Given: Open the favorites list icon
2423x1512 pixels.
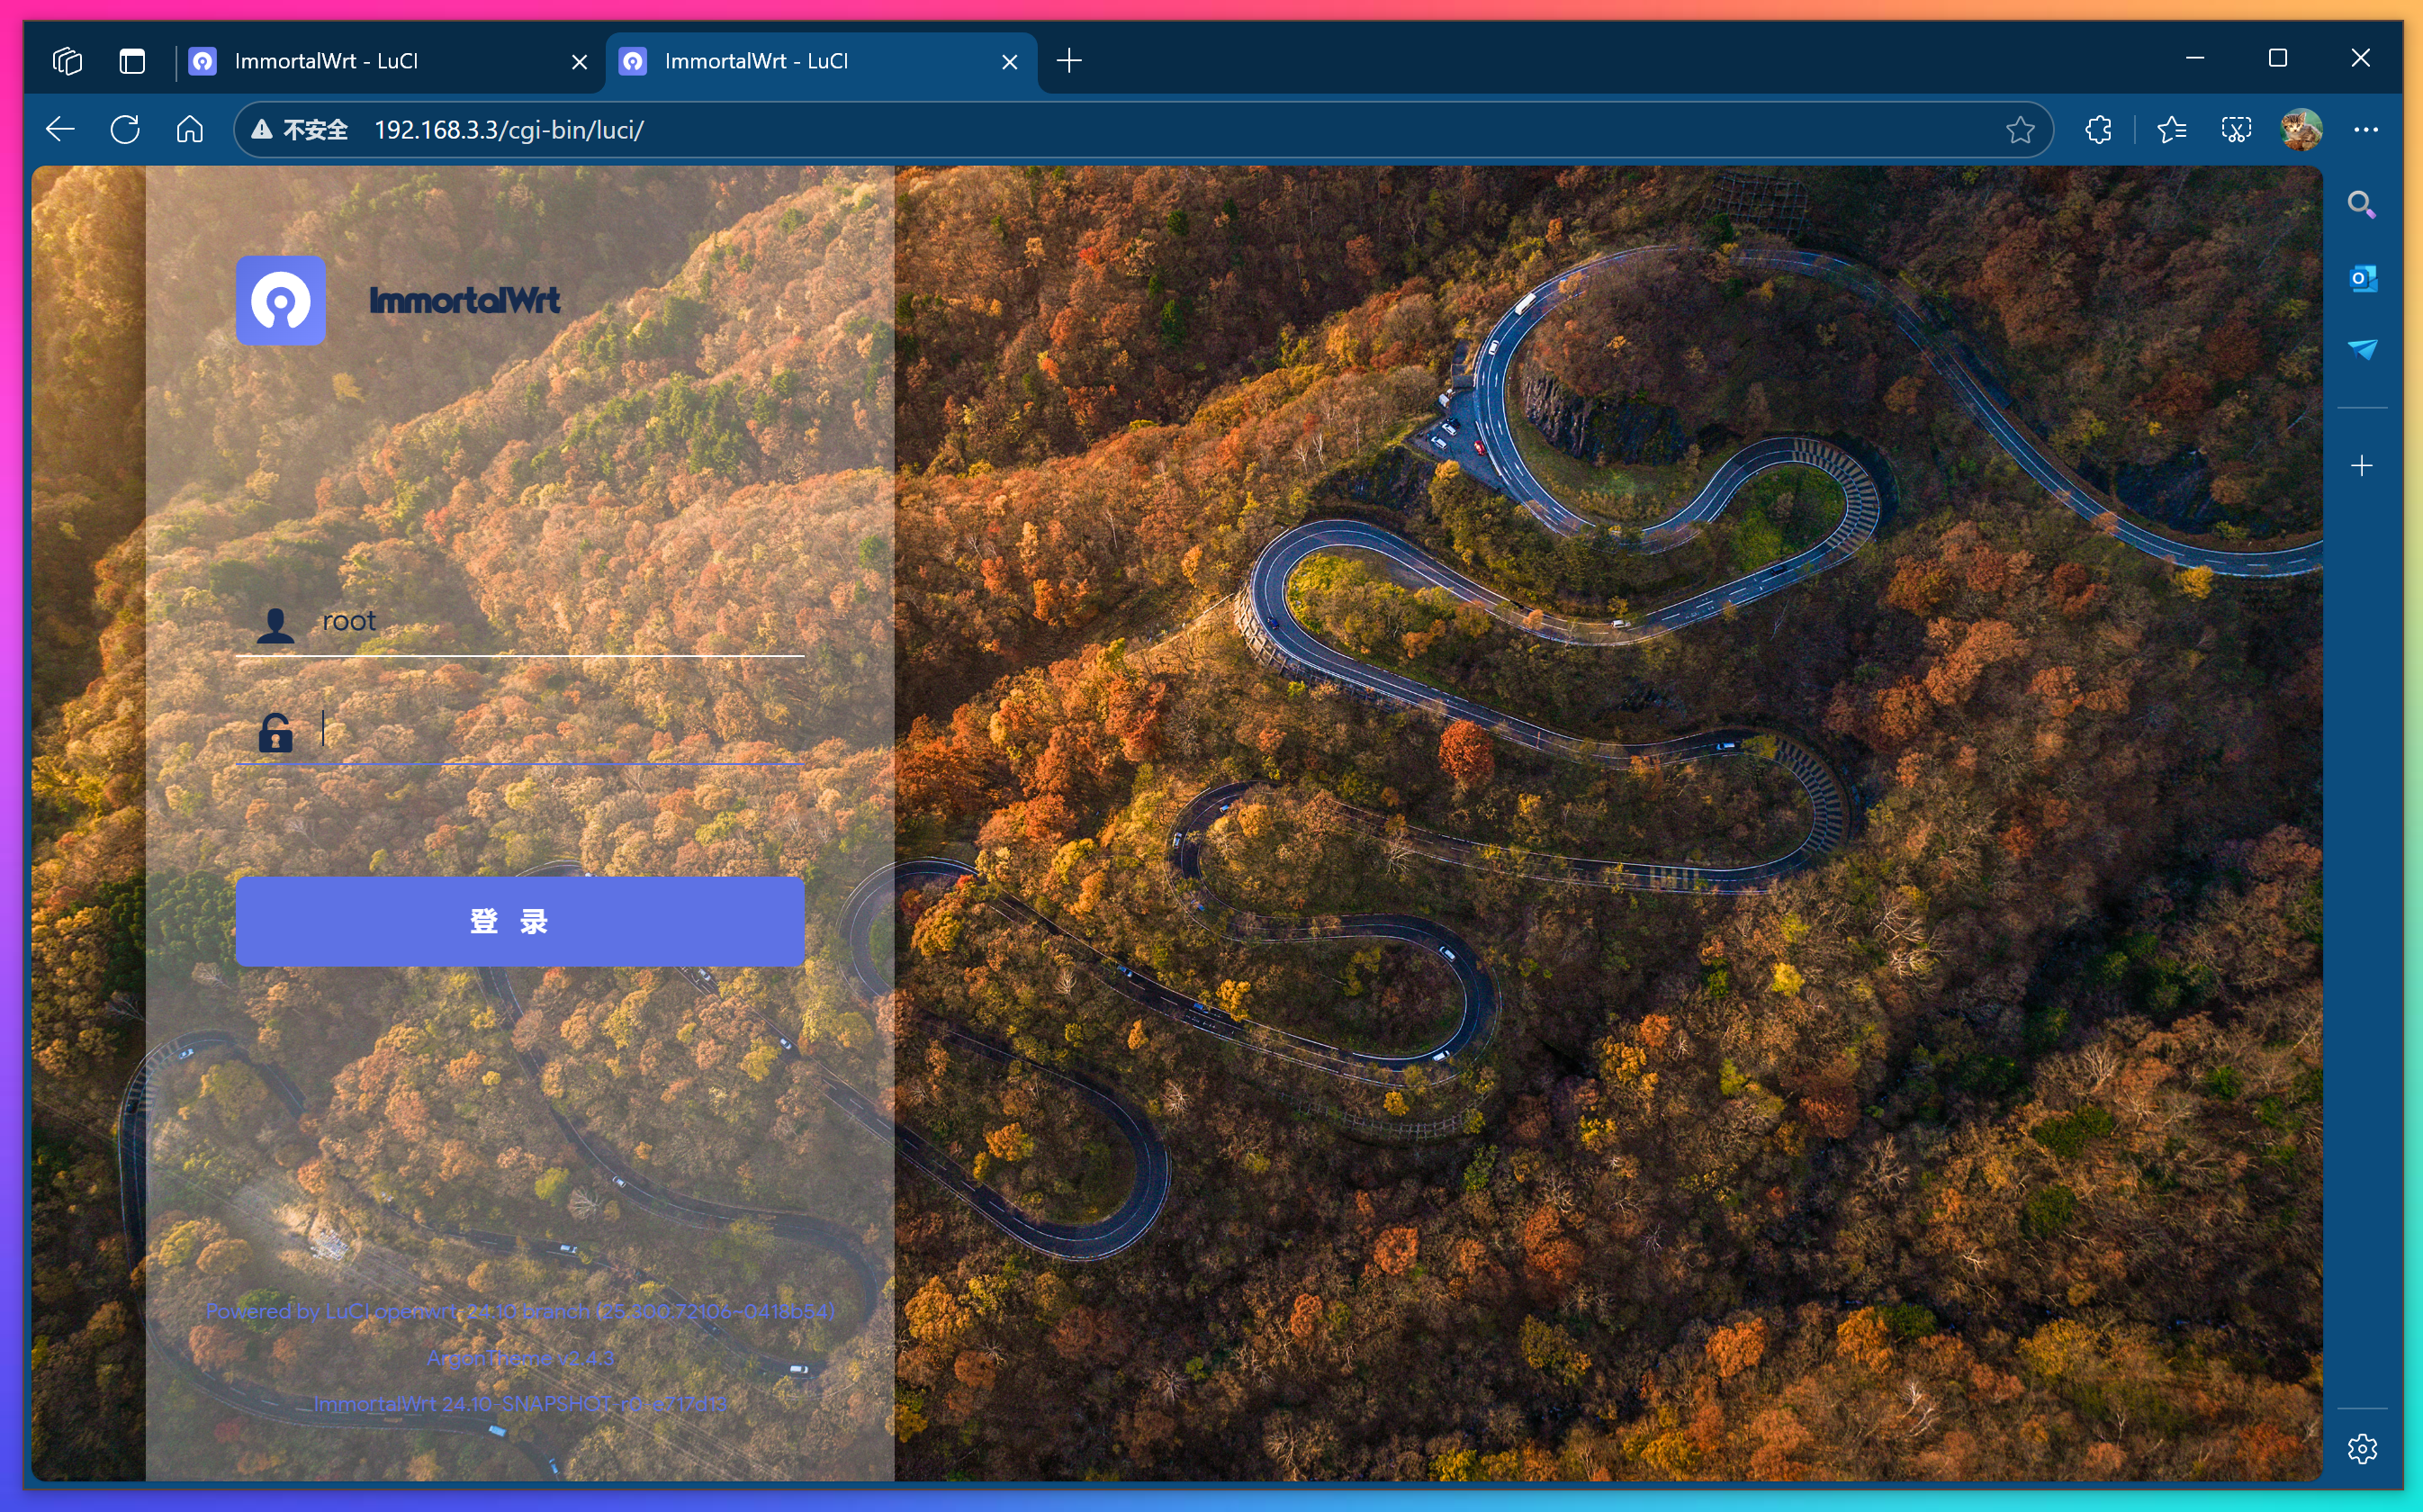Looking at the screenshot, I should tap(2171, 130).
